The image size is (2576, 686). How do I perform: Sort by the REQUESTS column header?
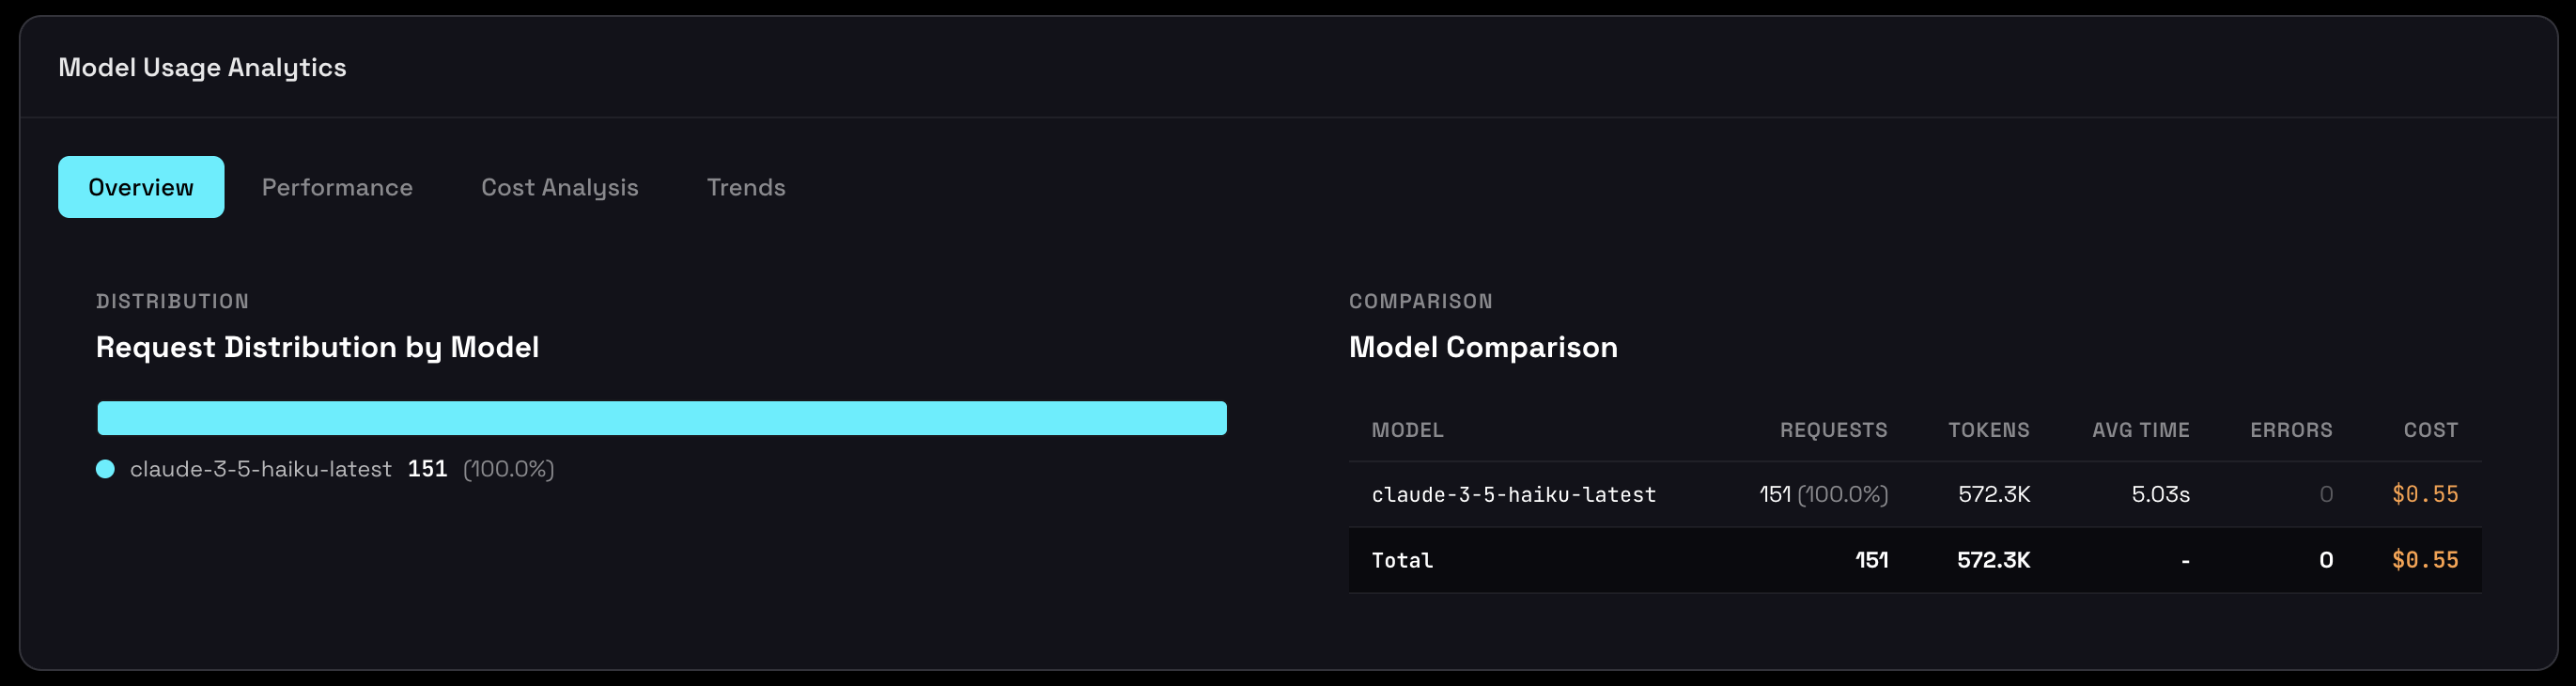click(1833, 430)
